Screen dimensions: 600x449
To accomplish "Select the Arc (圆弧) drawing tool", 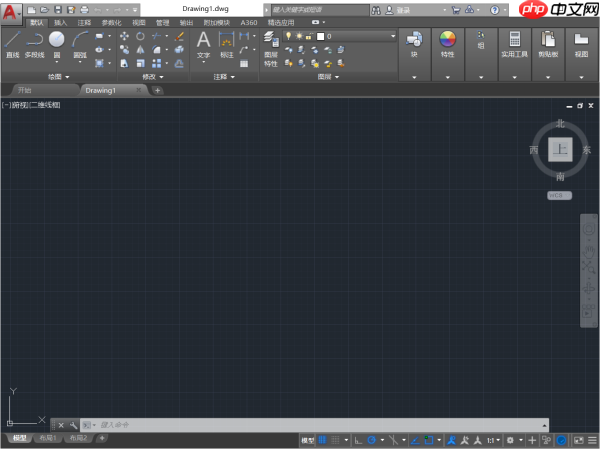I will click(80, 44).
